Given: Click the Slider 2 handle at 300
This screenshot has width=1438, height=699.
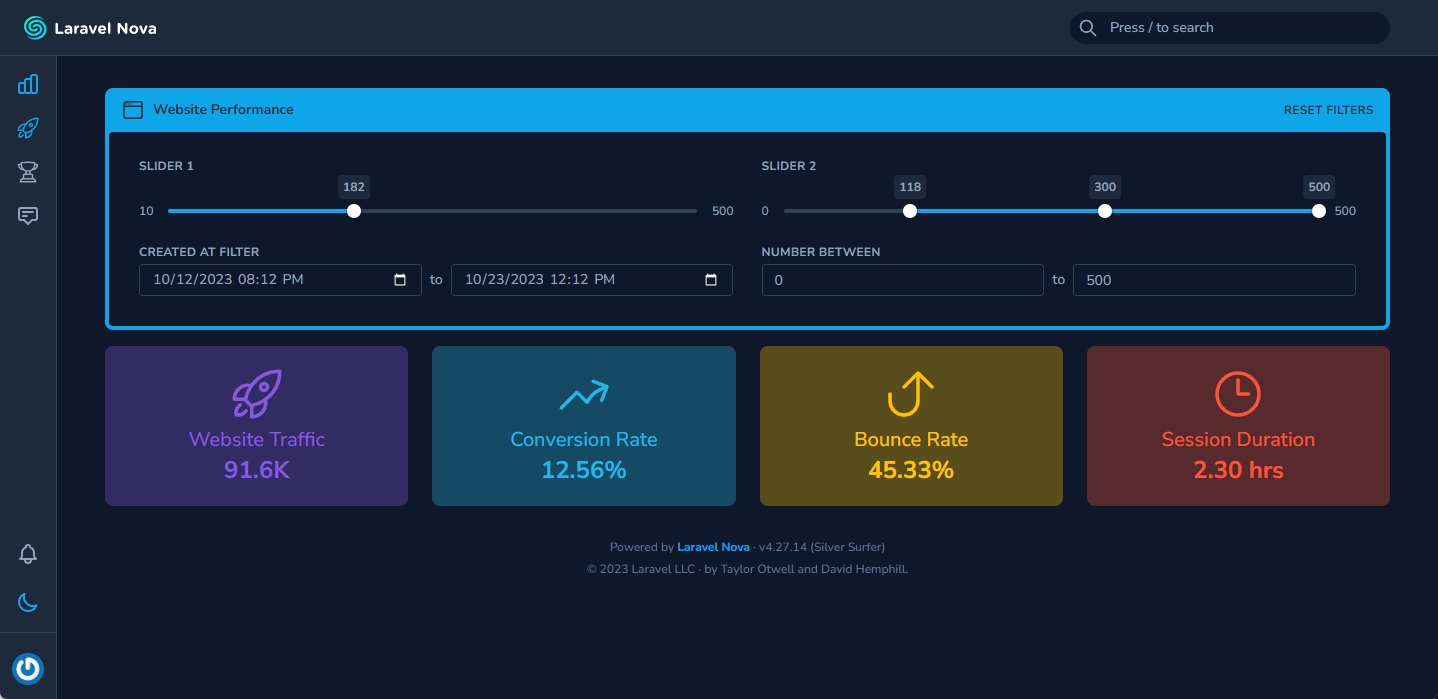Looking at the screenshot, I should tap(1105, 211).
